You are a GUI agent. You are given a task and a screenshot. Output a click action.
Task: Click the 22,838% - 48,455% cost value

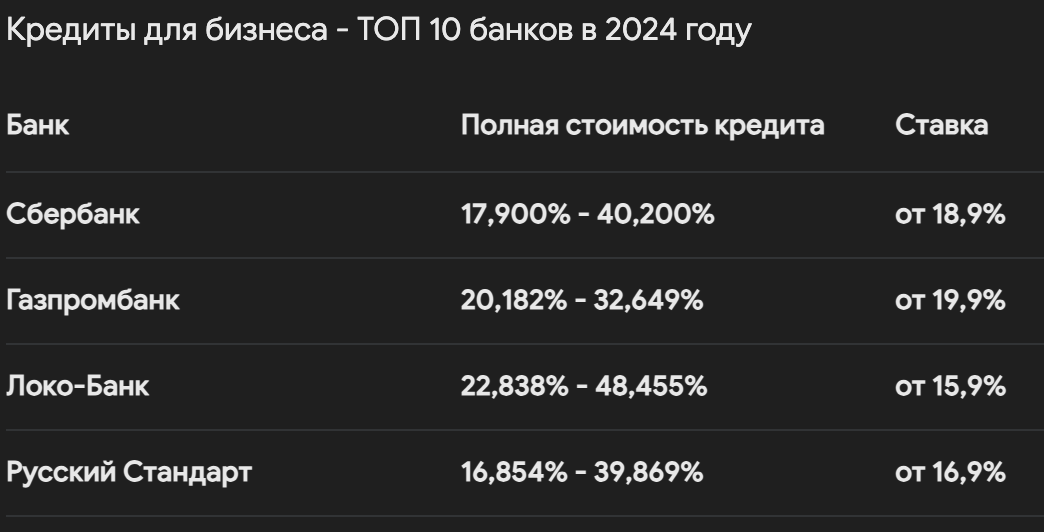click(584, 387)
